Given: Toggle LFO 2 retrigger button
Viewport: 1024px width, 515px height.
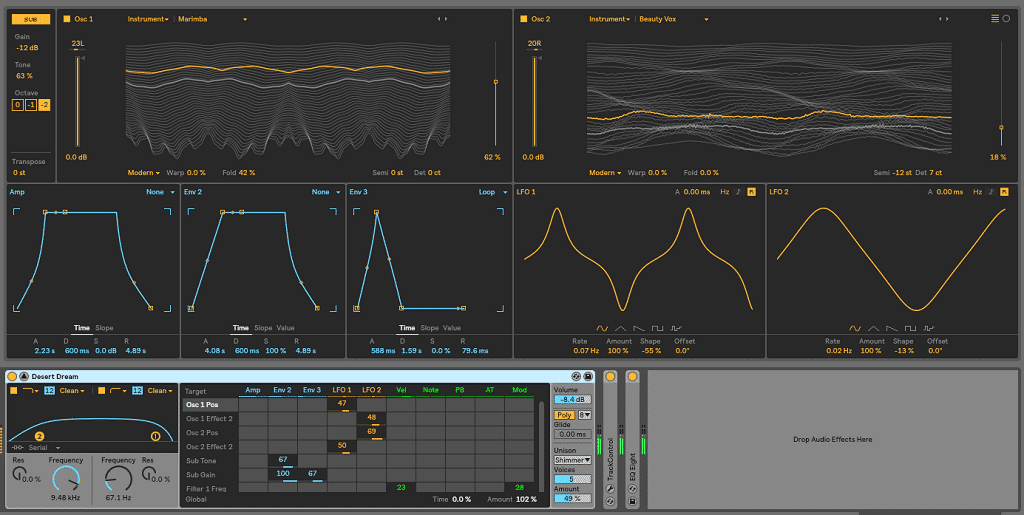Looking at the screenshot, I should tap(1004, 192).
